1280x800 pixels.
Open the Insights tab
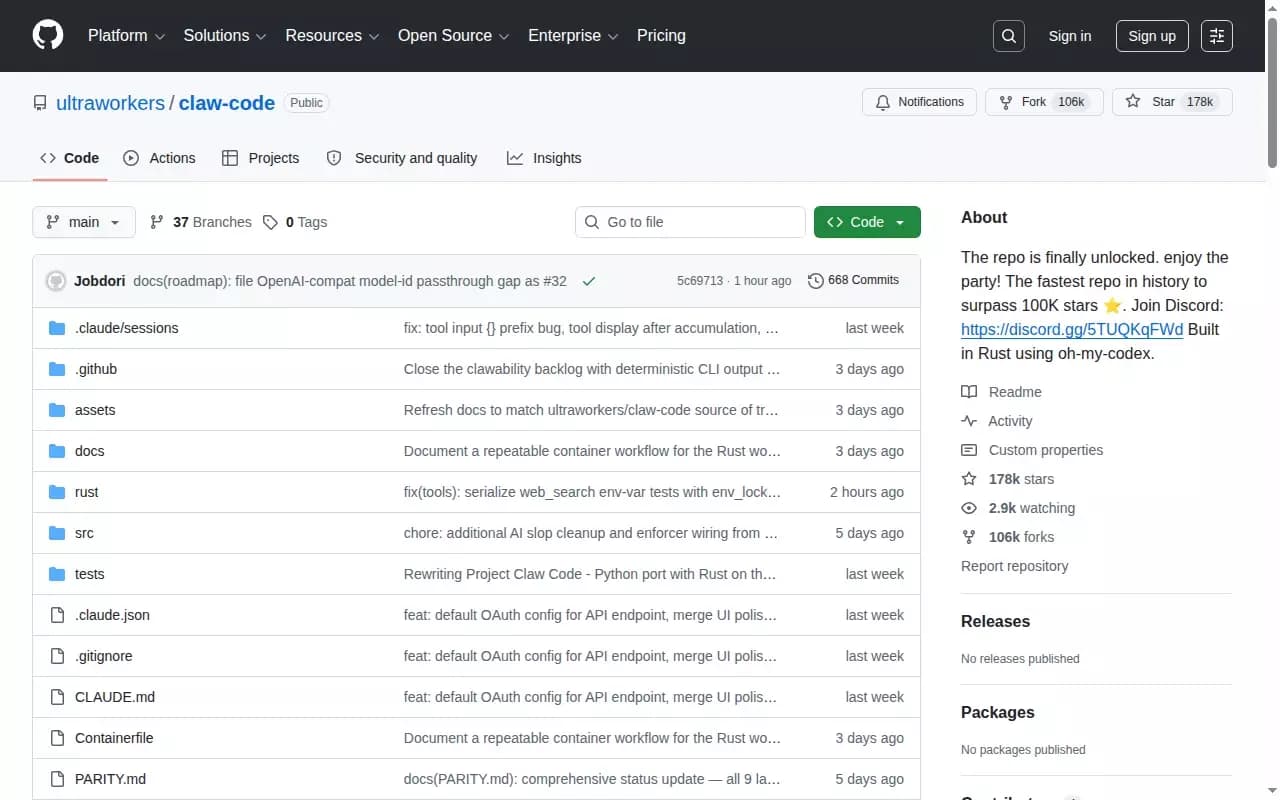[544, 158]
